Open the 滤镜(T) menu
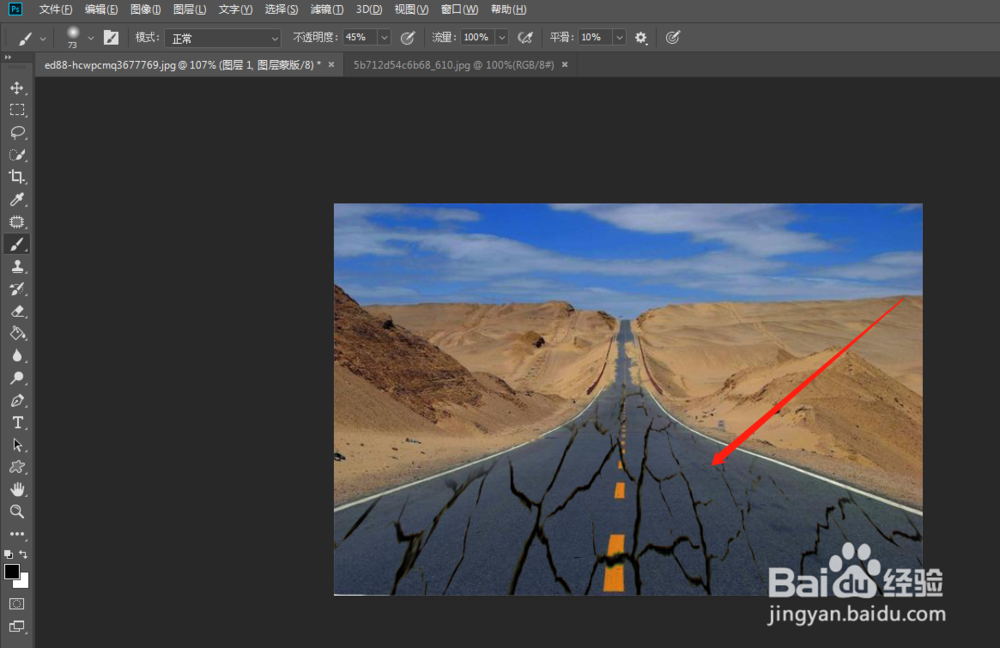1000x648 pixels. point(327,10)
